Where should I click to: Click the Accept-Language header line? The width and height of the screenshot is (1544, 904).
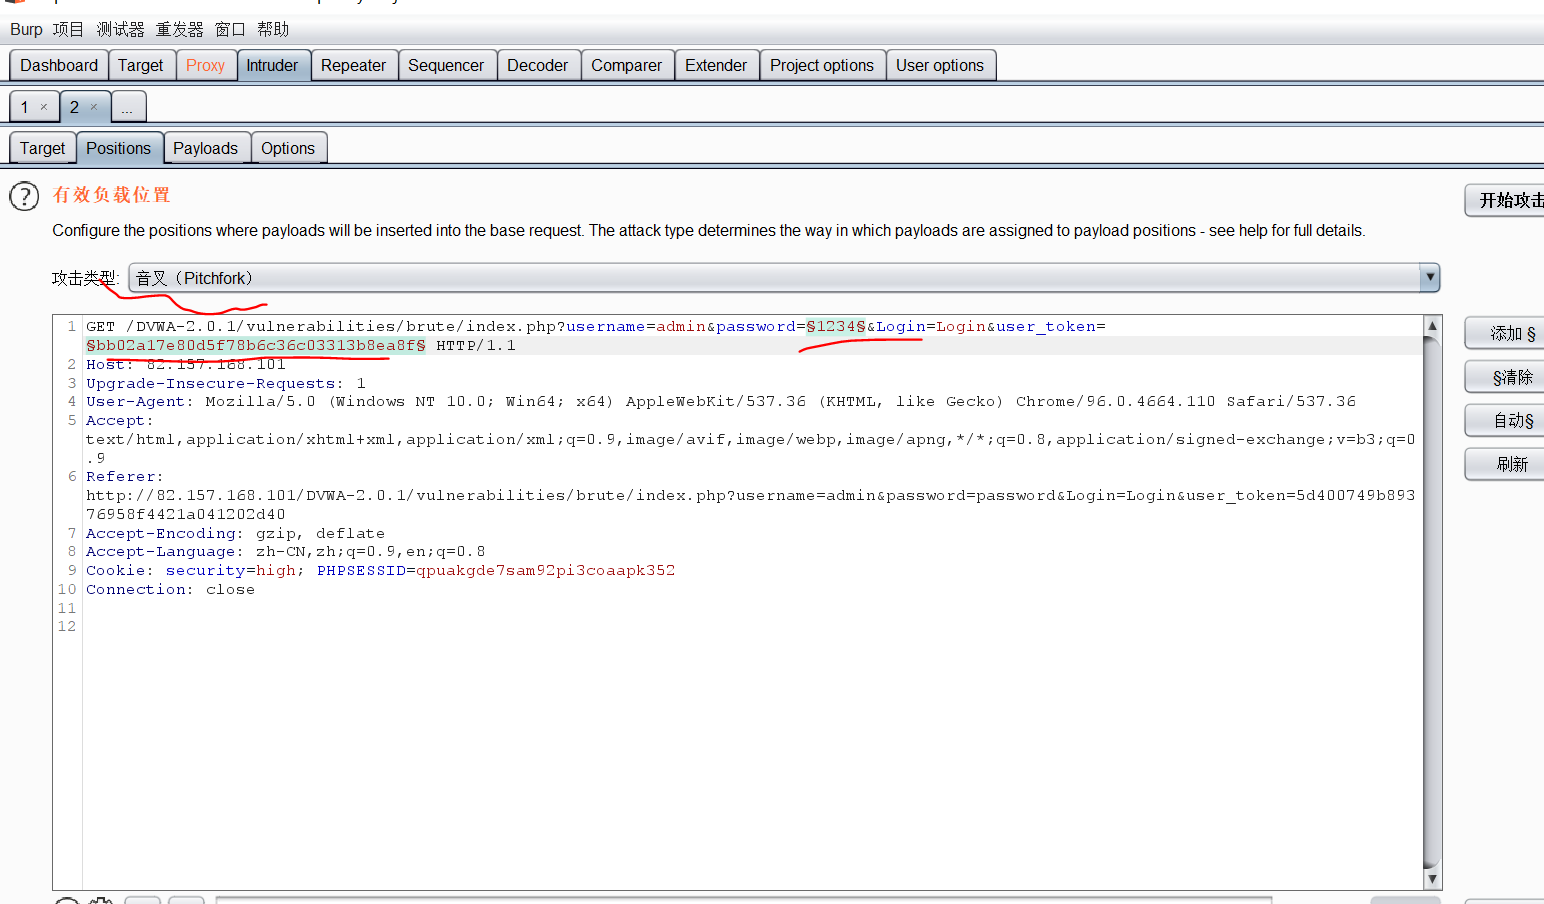pos(286,551)
